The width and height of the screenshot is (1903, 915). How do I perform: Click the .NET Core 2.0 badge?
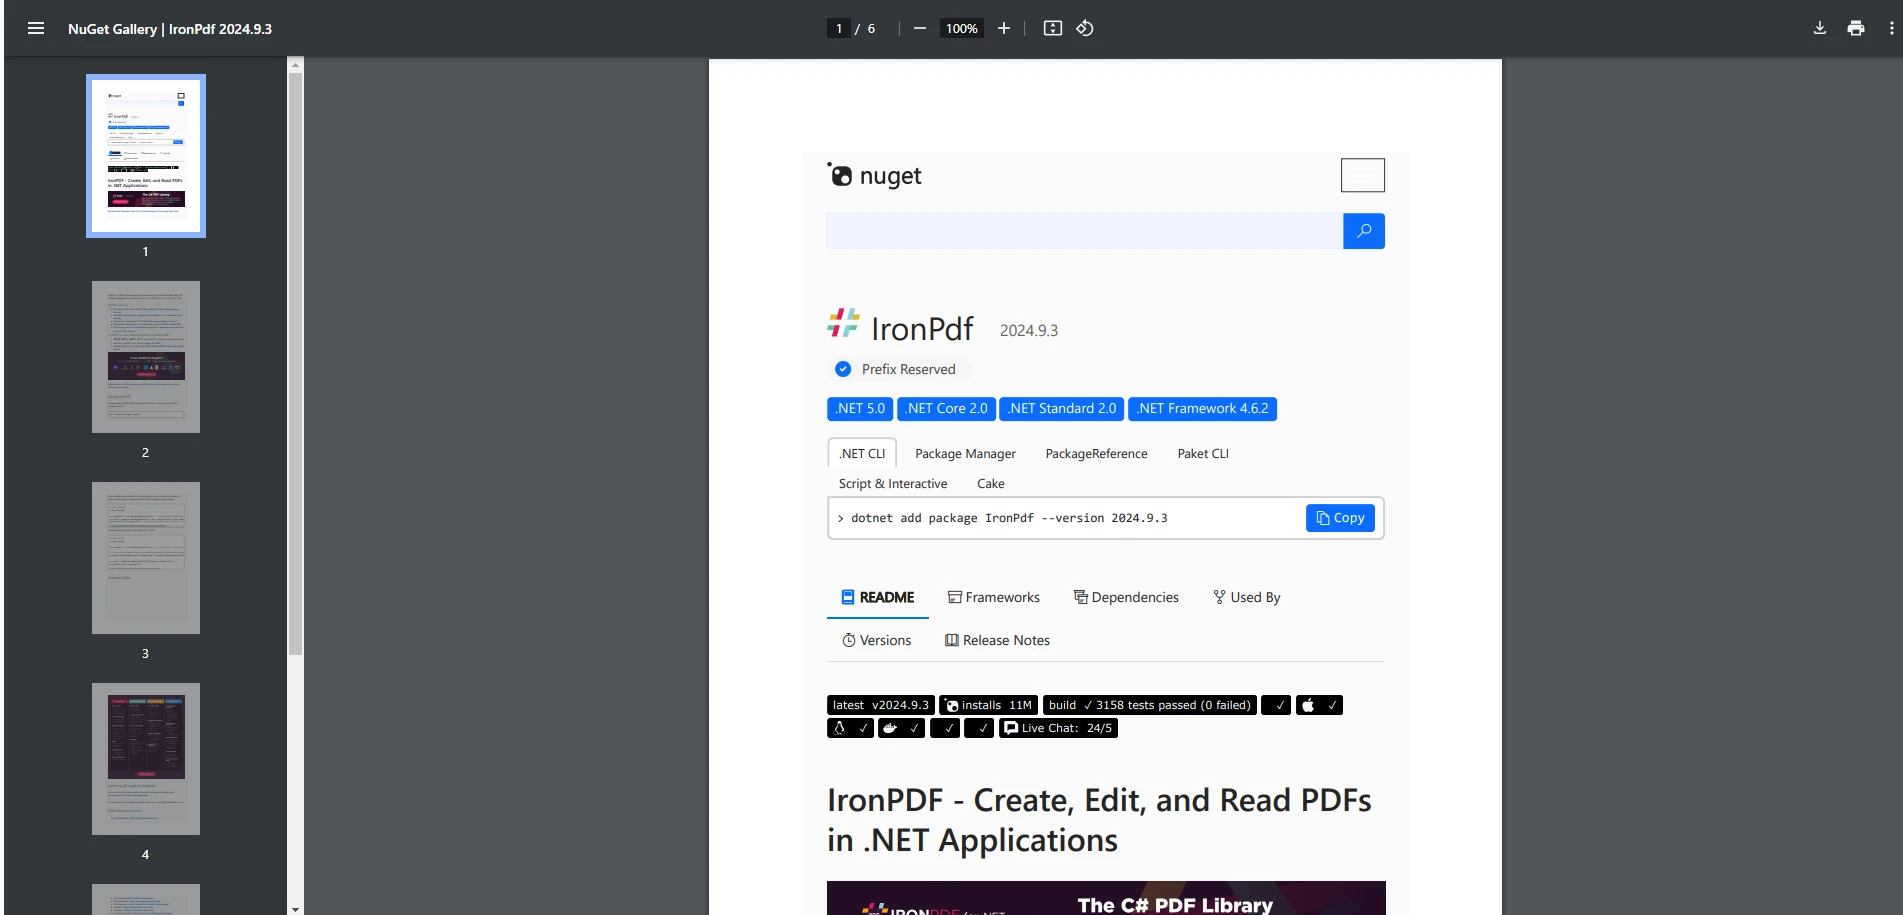pos(946,409)
